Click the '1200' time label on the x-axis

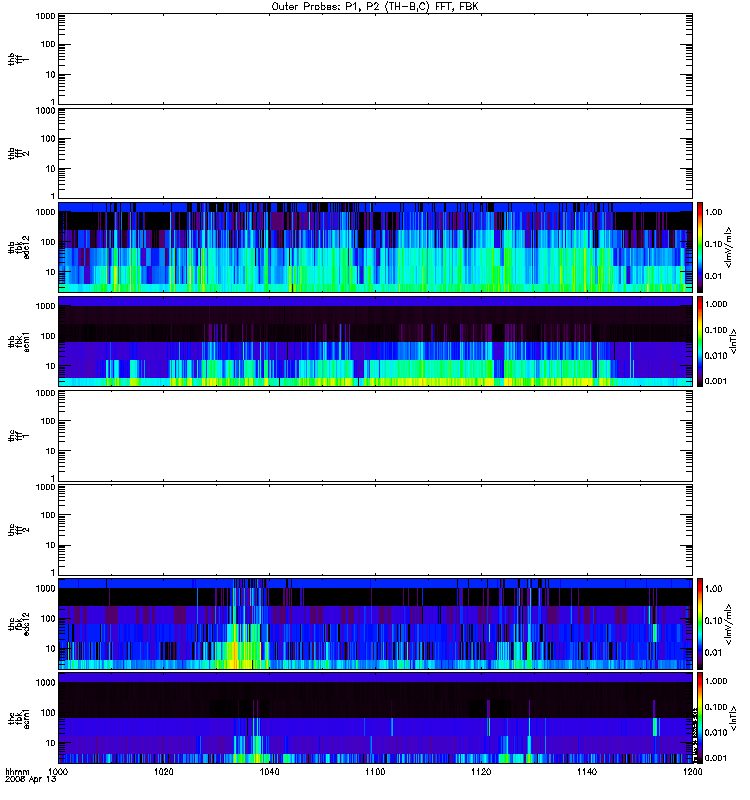(x=692, y=771)
